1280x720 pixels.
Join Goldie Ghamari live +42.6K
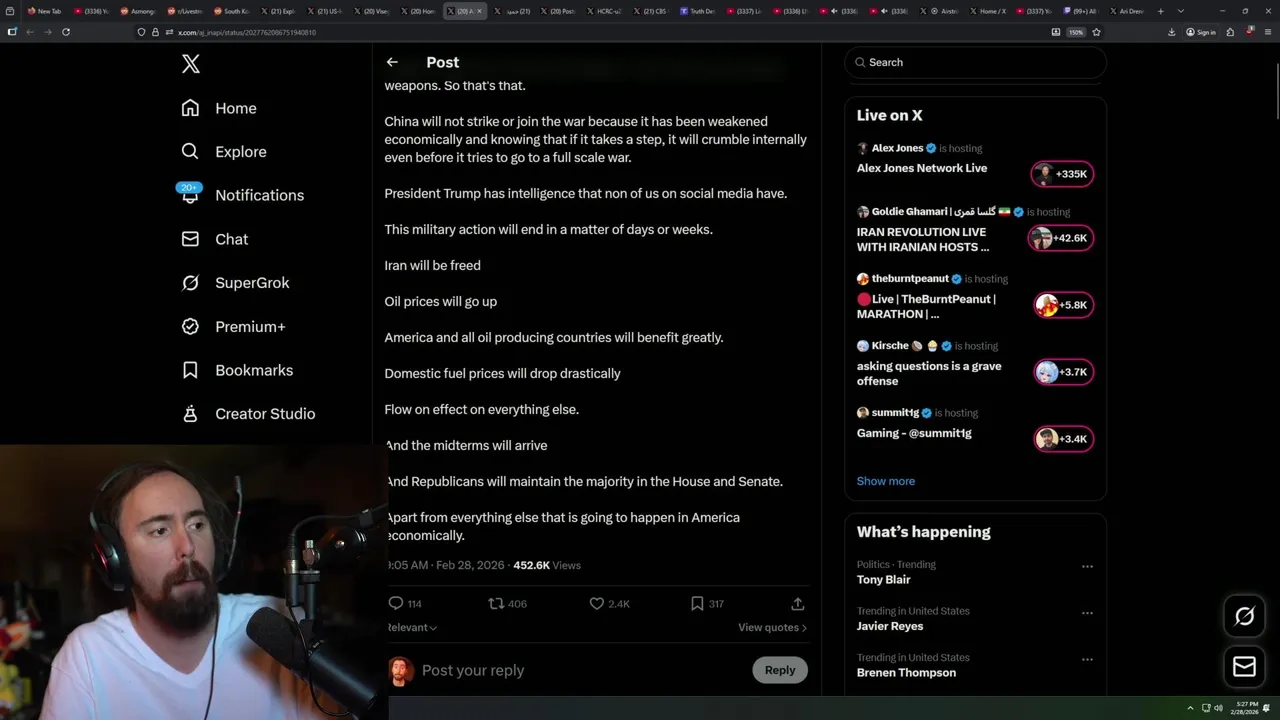point(1060,238)
